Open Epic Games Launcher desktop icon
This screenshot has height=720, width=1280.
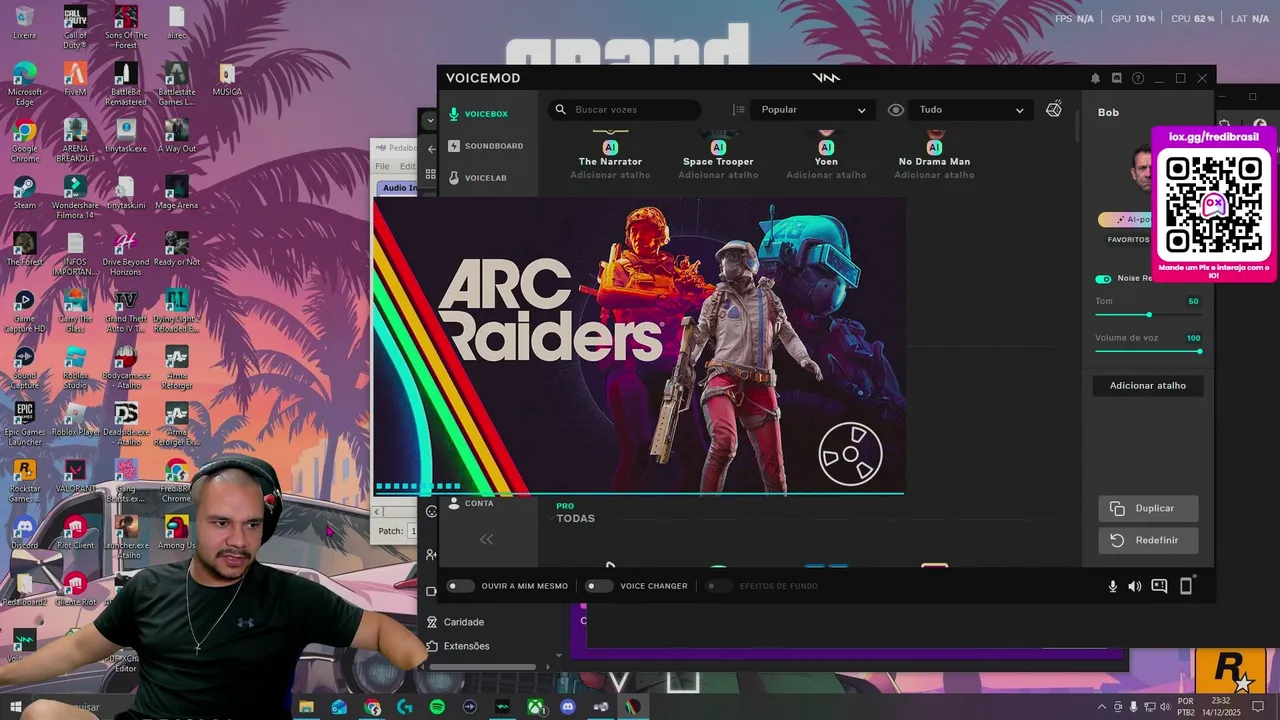click(24, 425)
